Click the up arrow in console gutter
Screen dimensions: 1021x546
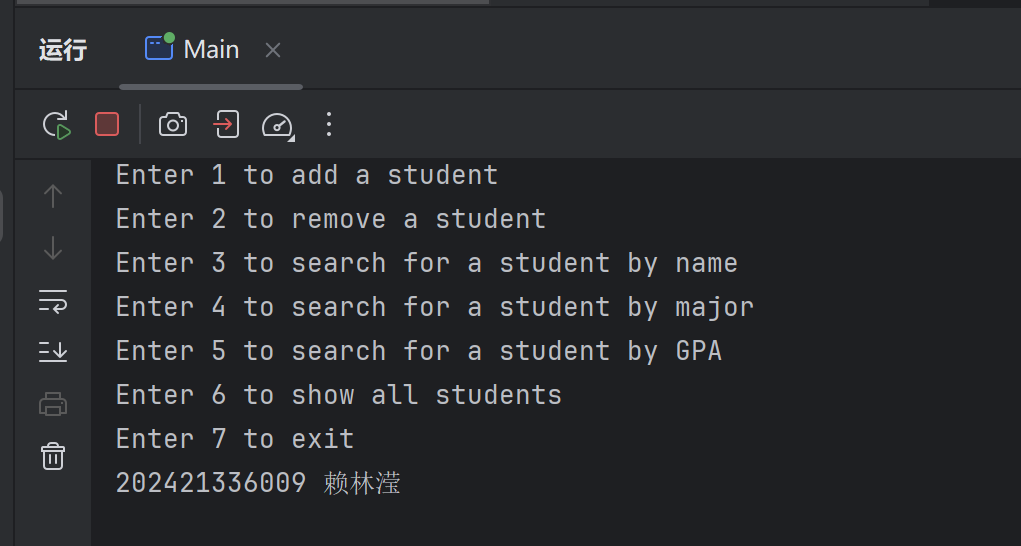coord(53,196)
